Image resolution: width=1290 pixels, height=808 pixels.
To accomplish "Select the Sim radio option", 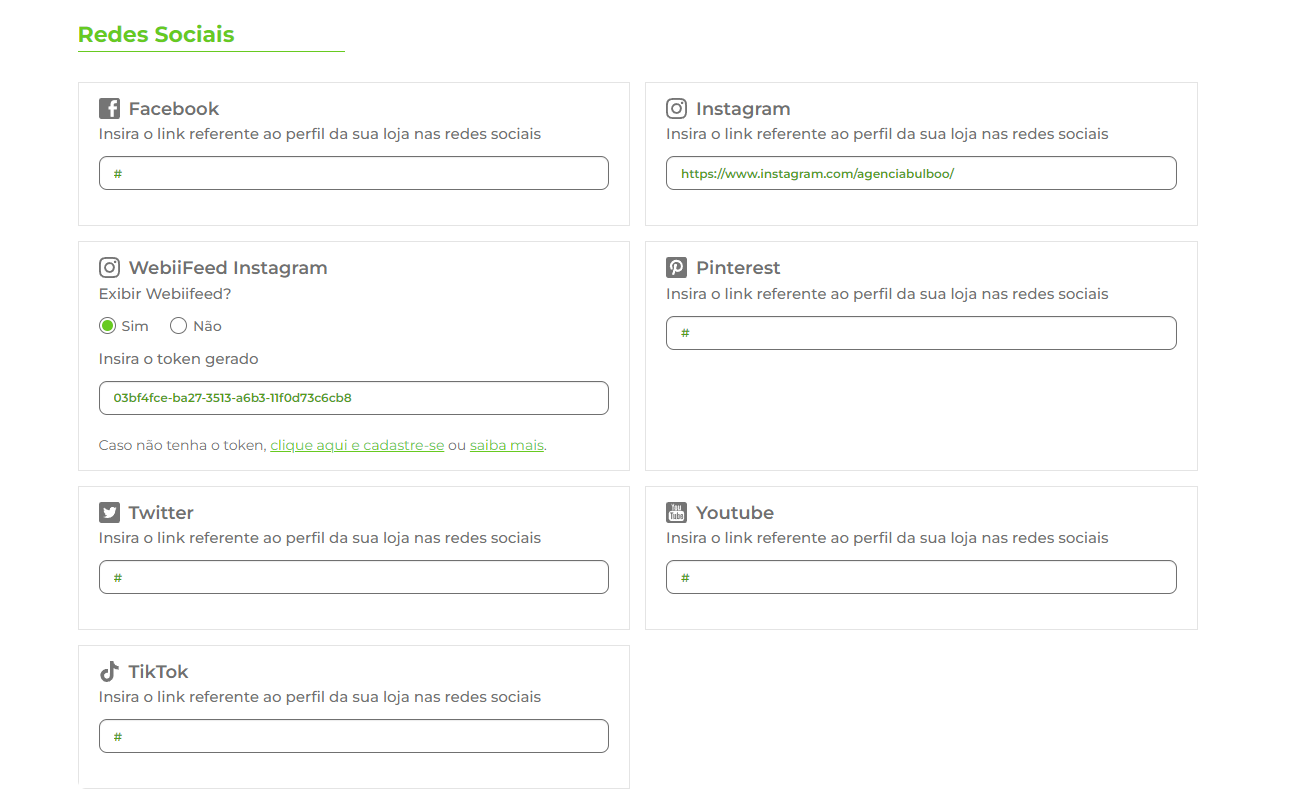I will pyautogui.click(x=108, y=326).
